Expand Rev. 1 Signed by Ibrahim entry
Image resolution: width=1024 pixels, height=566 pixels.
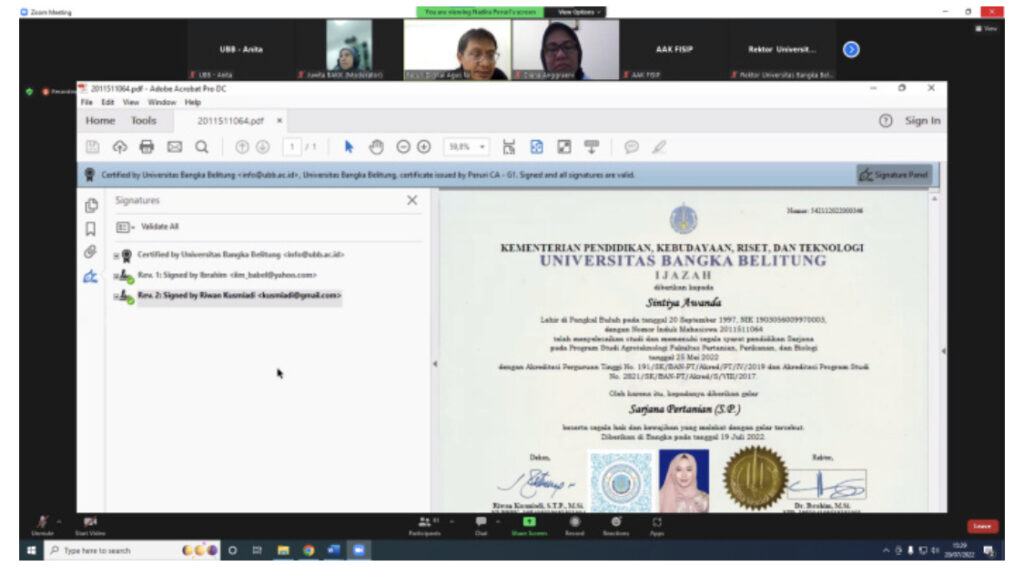pyautogui.click(x=116, y=275)
